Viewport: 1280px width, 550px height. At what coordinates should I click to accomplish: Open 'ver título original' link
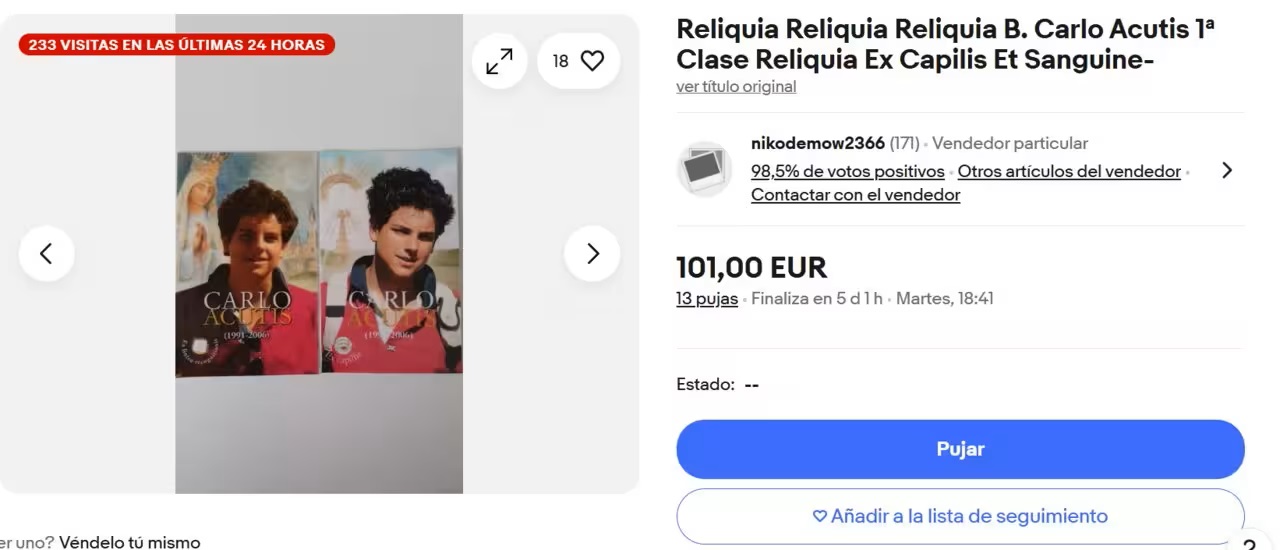pos(736,87)
